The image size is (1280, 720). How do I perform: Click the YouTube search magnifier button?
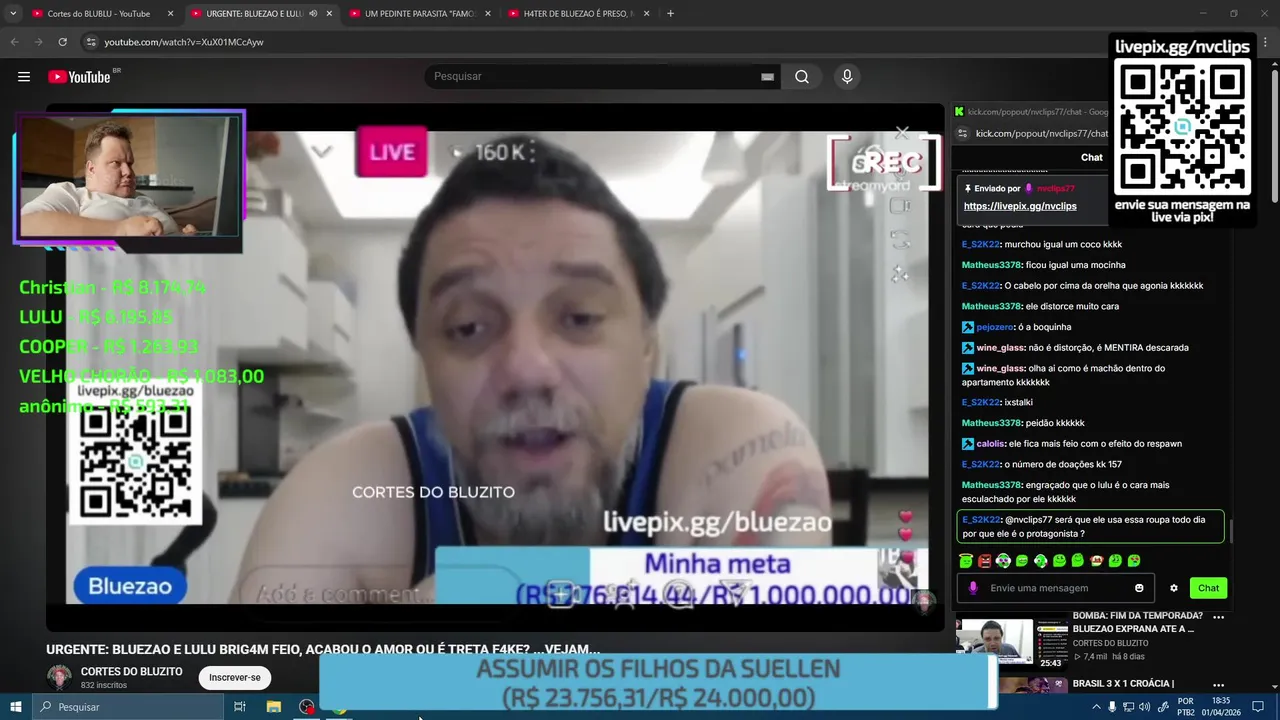[x=802, y=77]
